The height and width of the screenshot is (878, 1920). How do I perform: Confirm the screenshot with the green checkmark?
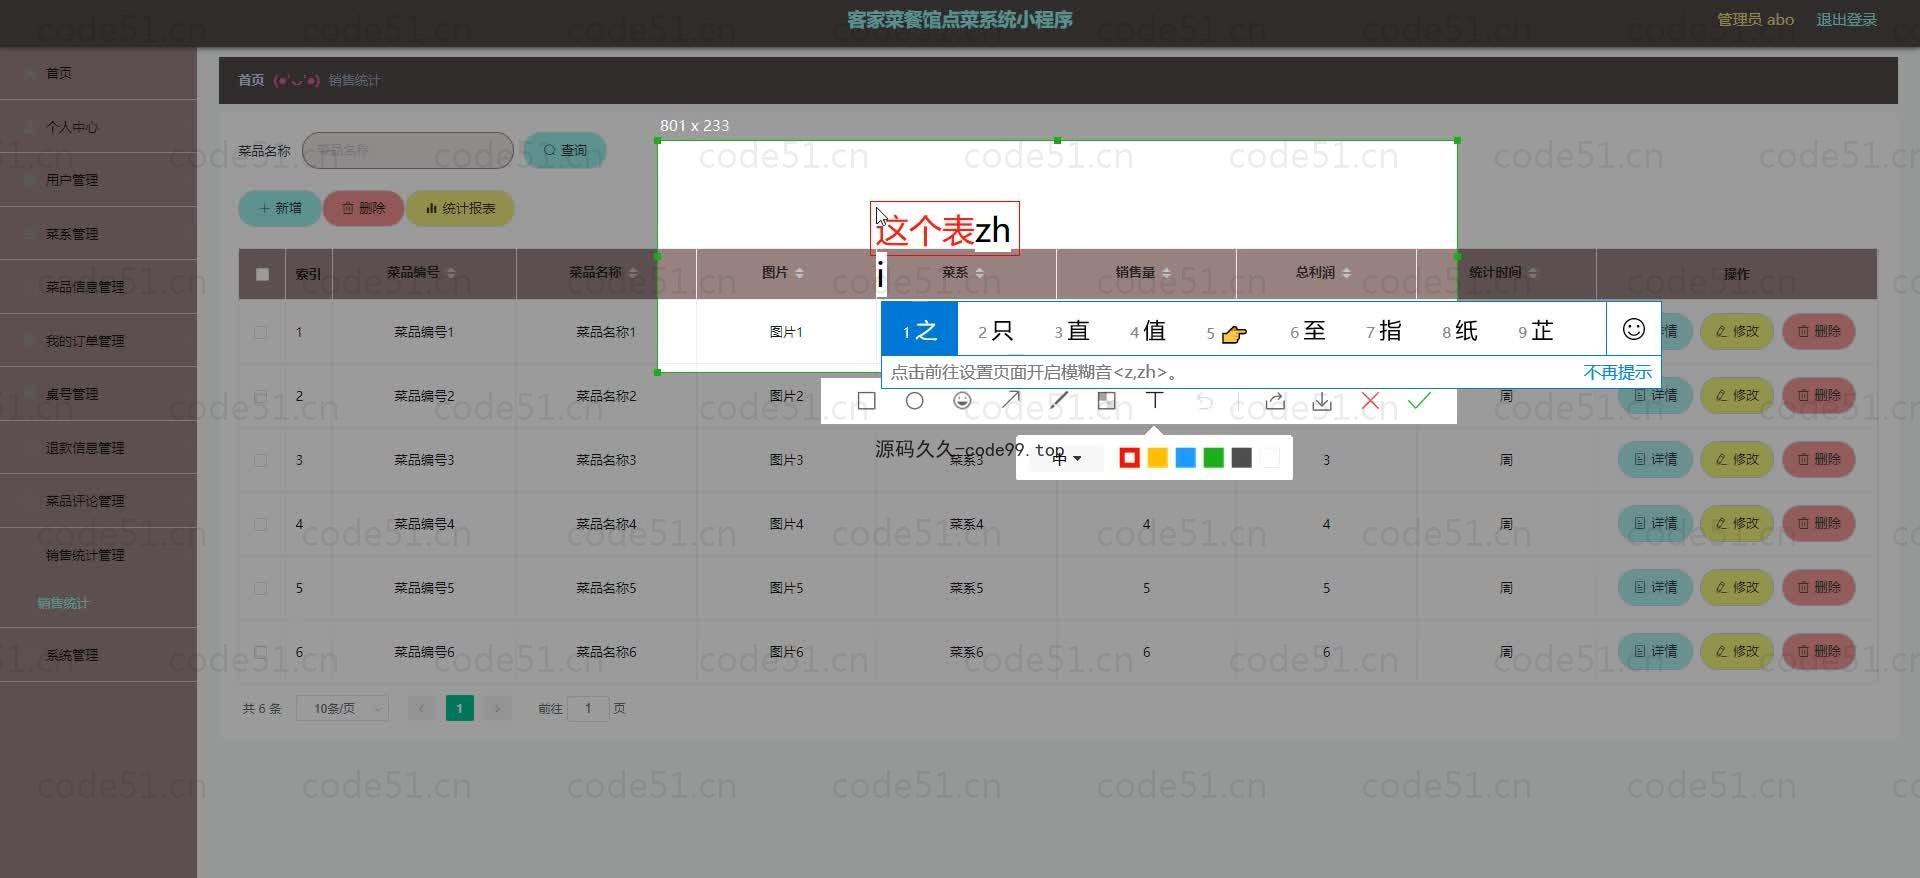coord(1419,401)
